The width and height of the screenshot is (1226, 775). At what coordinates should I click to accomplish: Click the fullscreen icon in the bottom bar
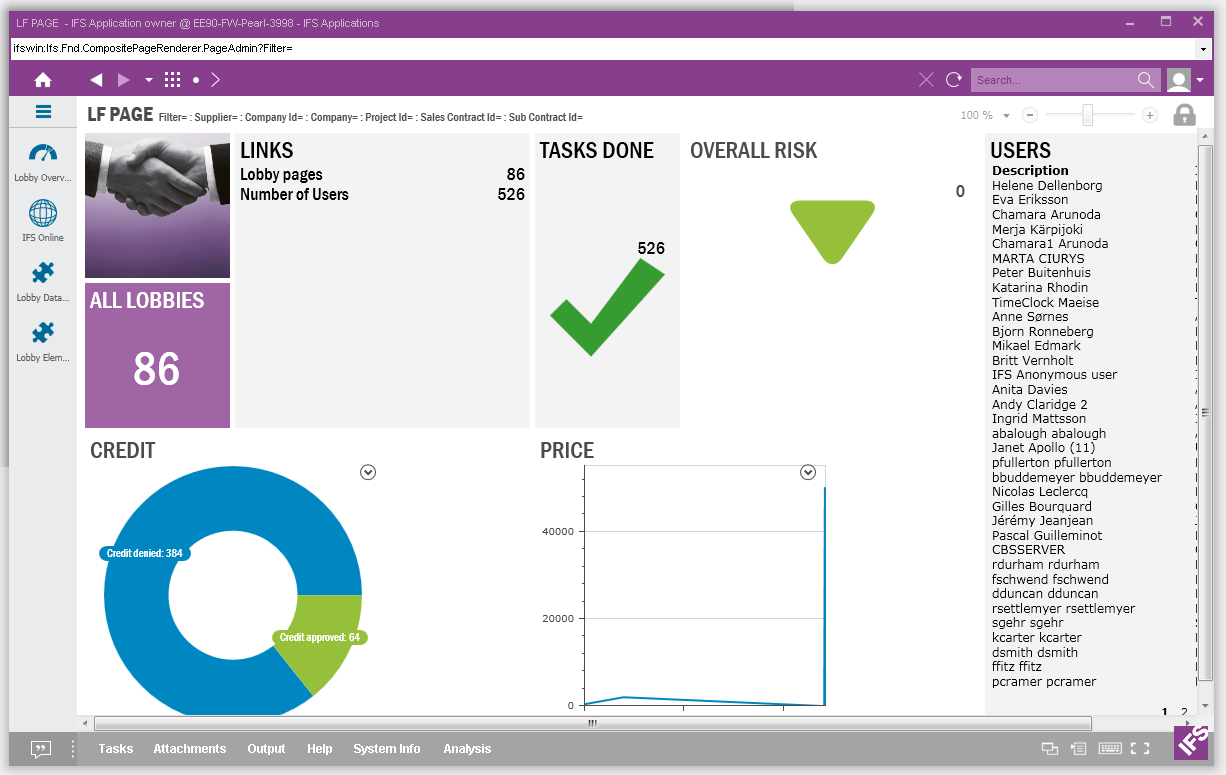1140,748
